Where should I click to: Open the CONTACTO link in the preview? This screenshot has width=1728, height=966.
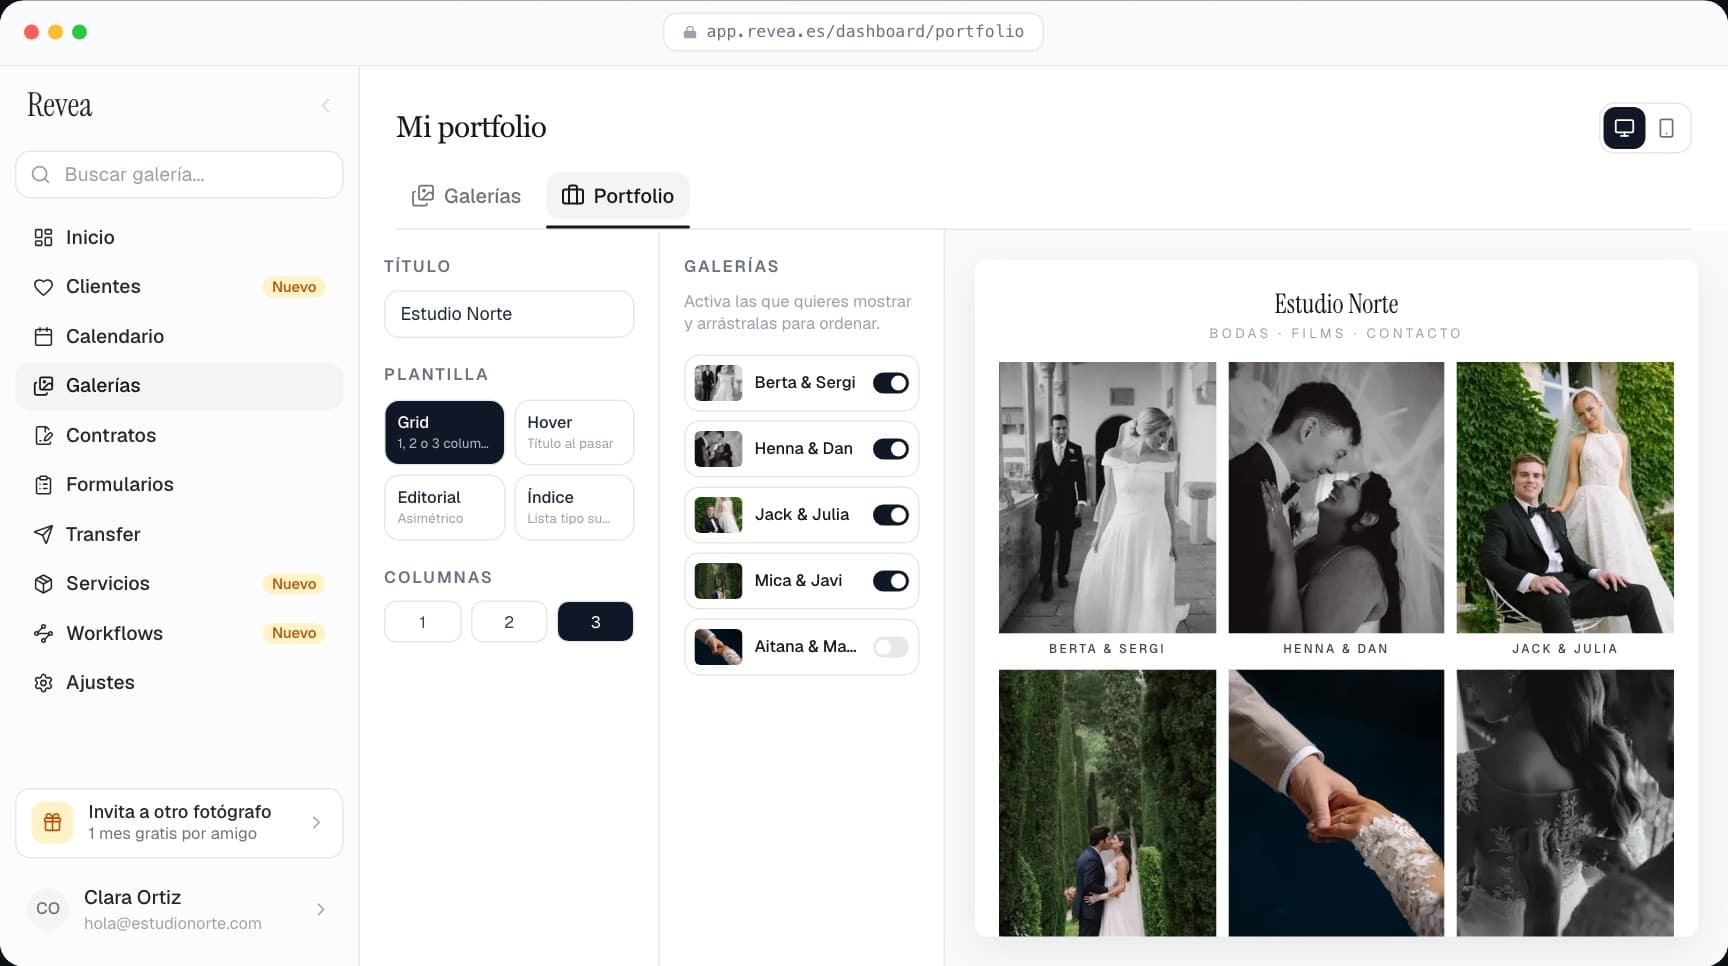1414,333
